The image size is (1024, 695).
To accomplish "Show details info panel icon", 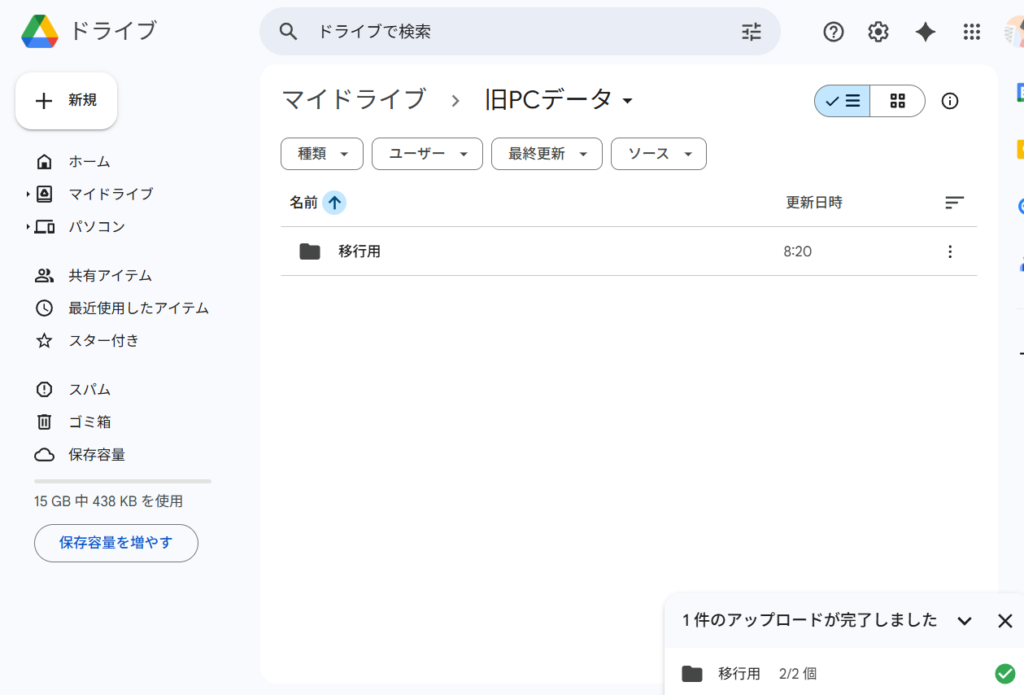I will [x=950, y=101].
